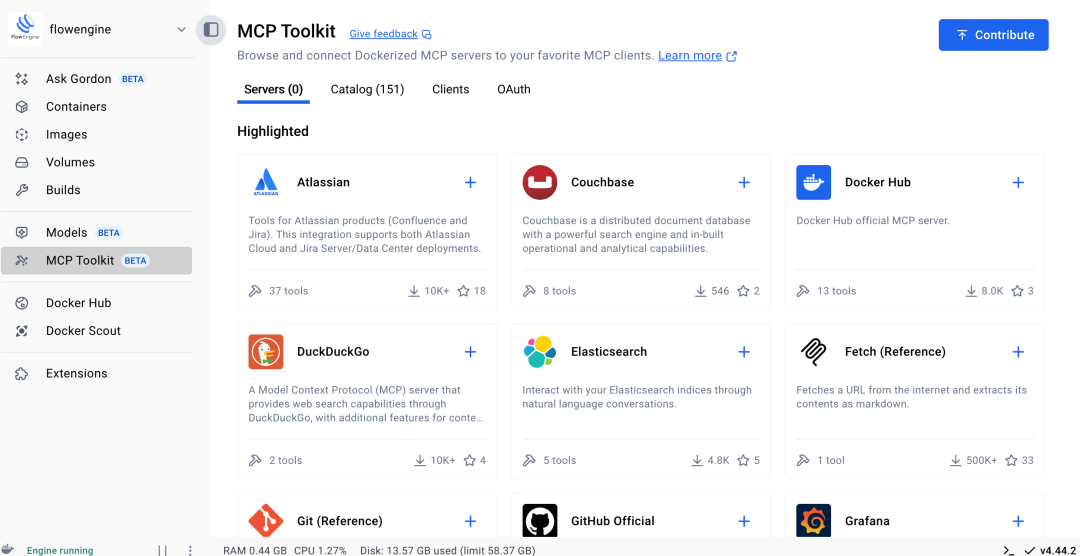Click the FlowEngine organization logo
Viewport: 1080px width, 556px height.
(x=25, y=30)
